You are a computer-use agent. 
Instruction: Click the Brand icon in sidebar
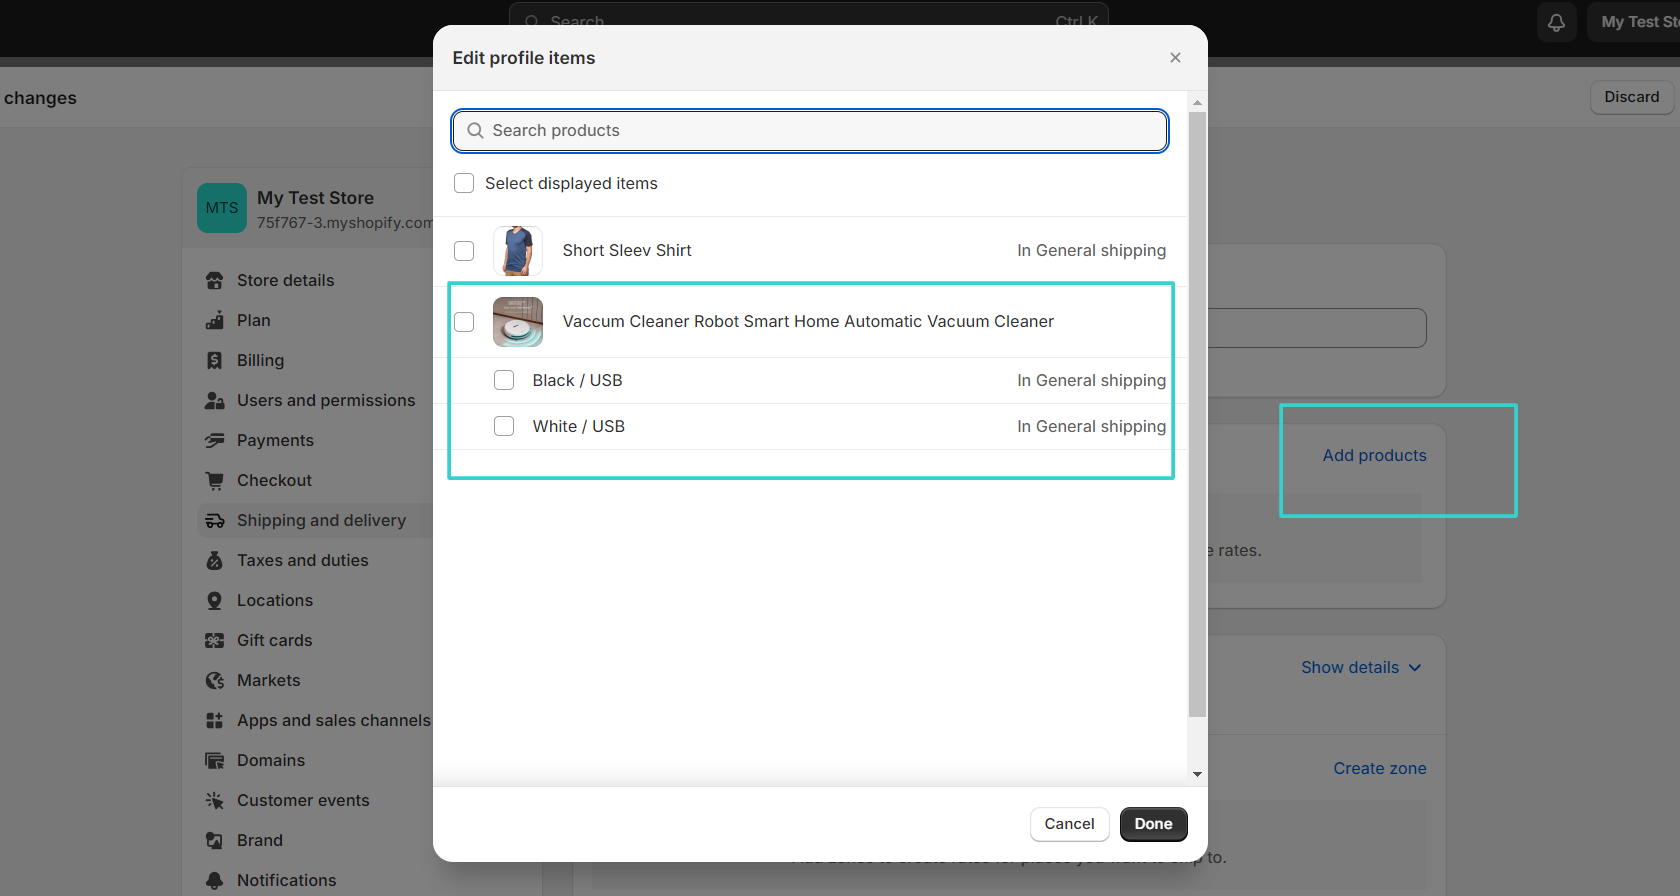pos(214,841)
